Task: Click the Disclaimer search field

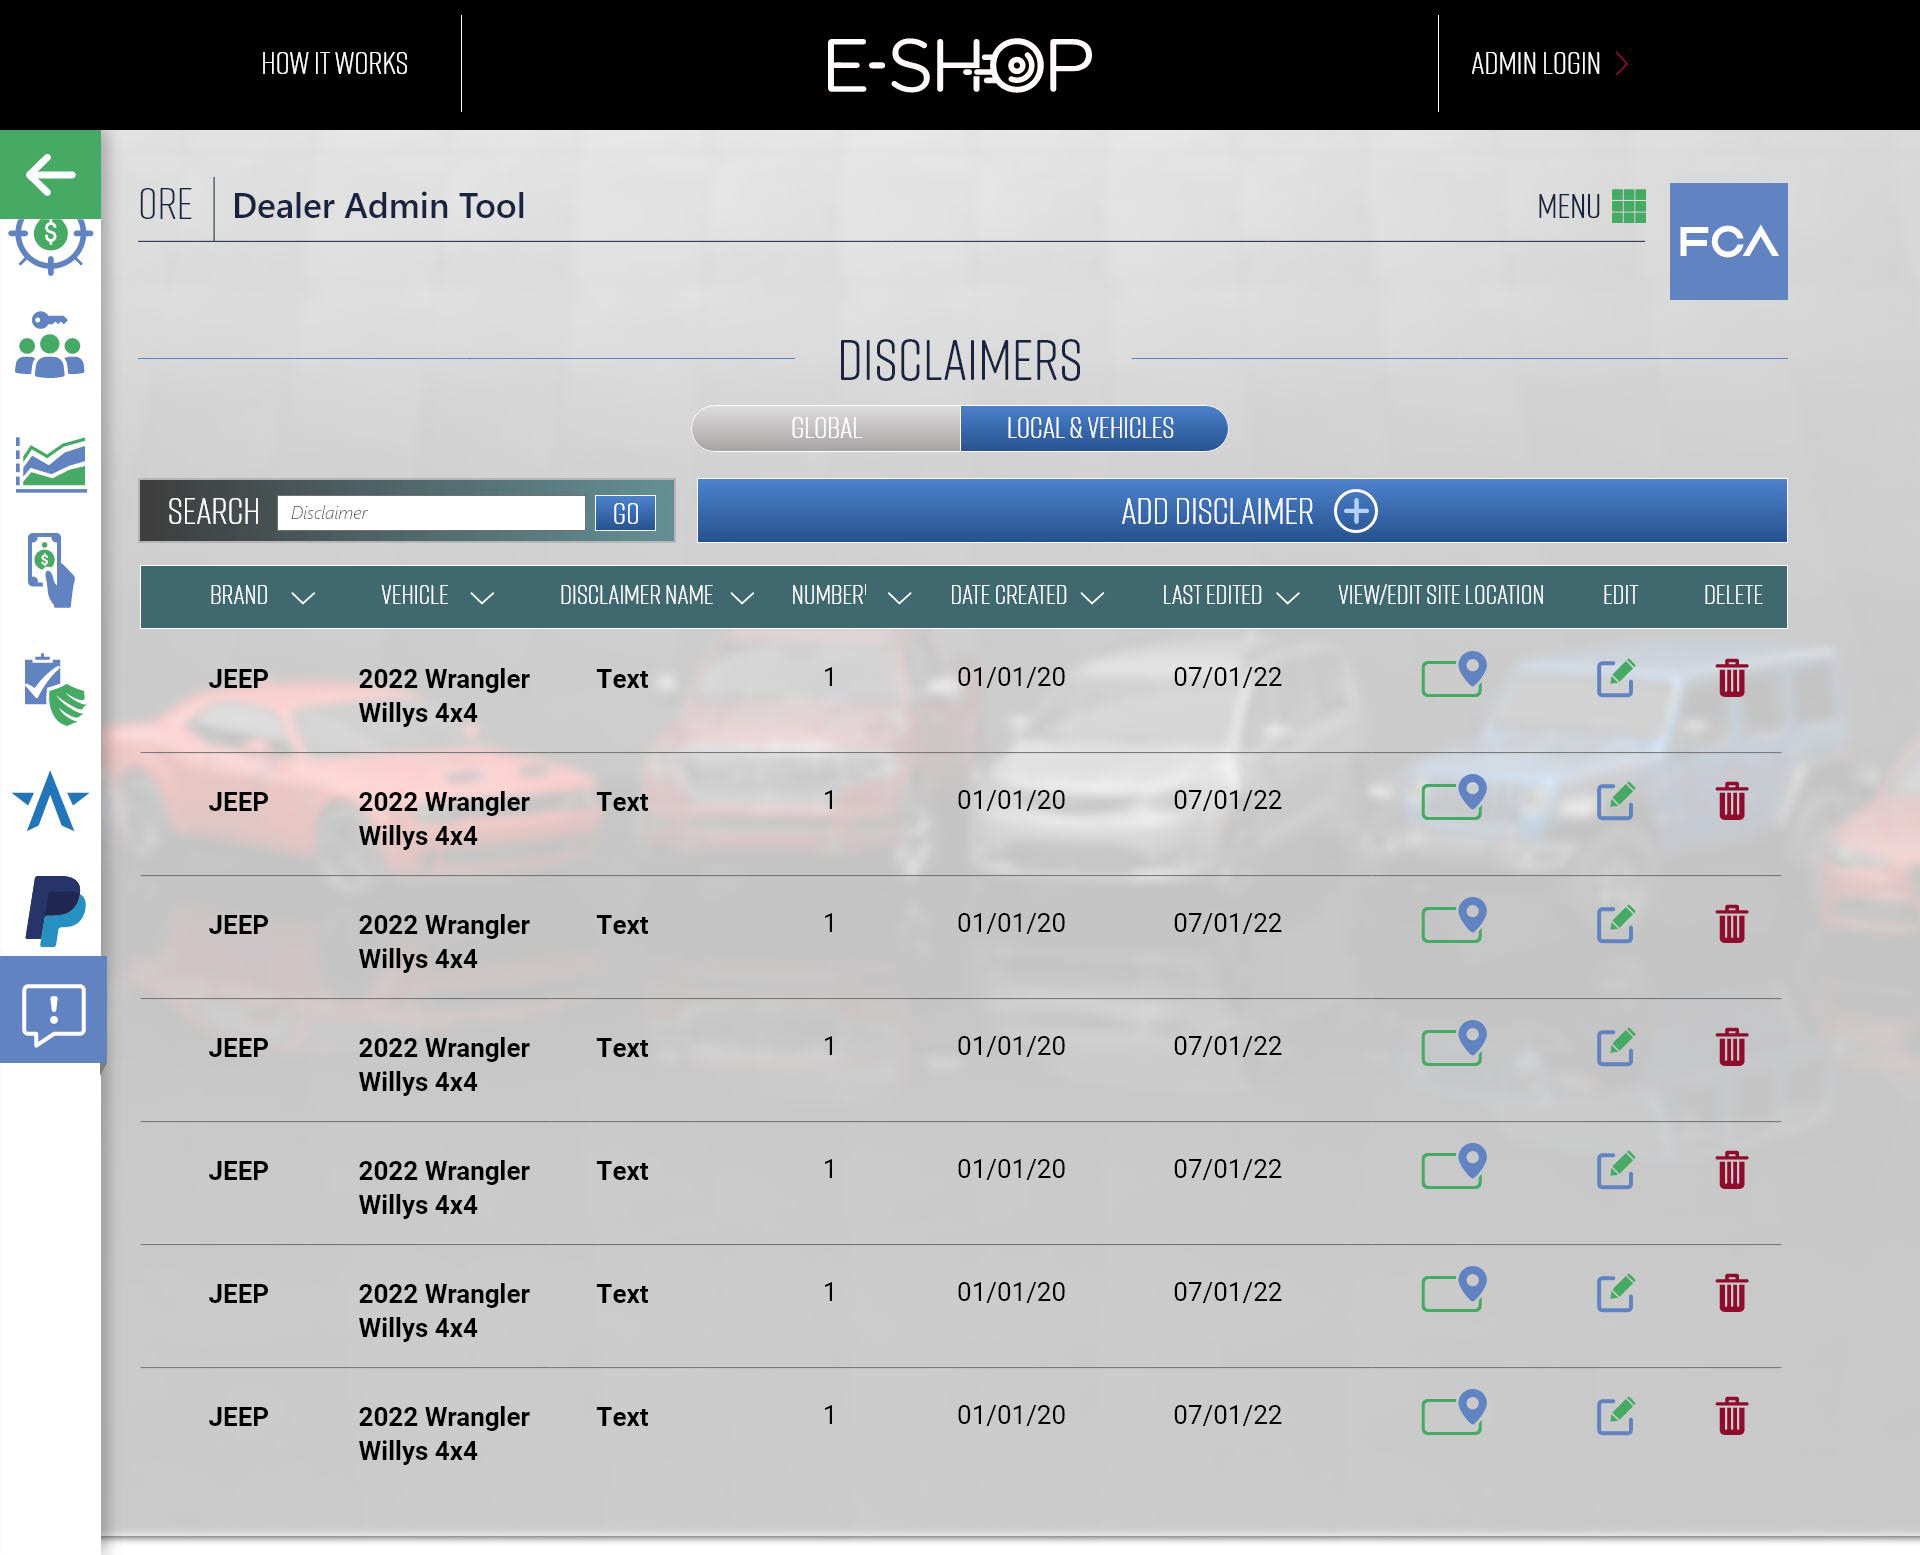Action: coord(431,513)
